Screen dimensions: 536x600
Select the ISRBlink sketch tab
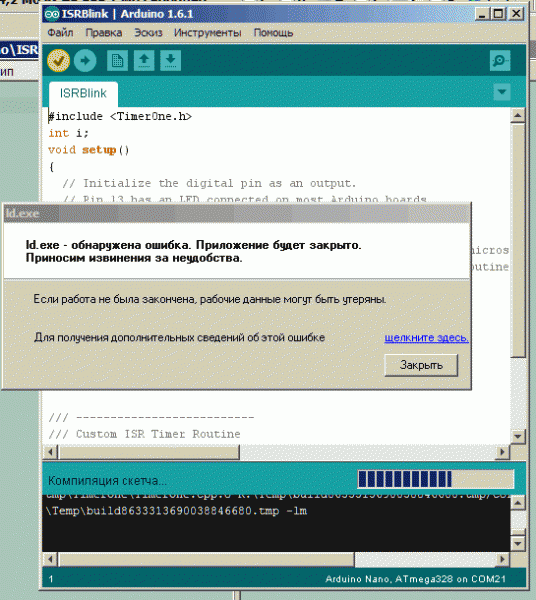pyautogui.click(x=83, y=93)
